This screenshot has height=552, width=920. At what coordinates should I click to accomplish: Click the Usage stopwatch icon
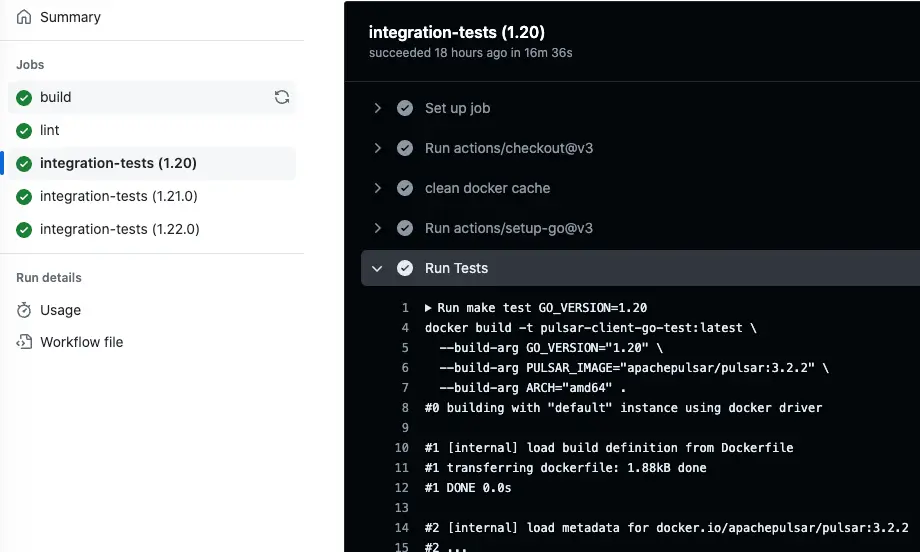[24, 310]
